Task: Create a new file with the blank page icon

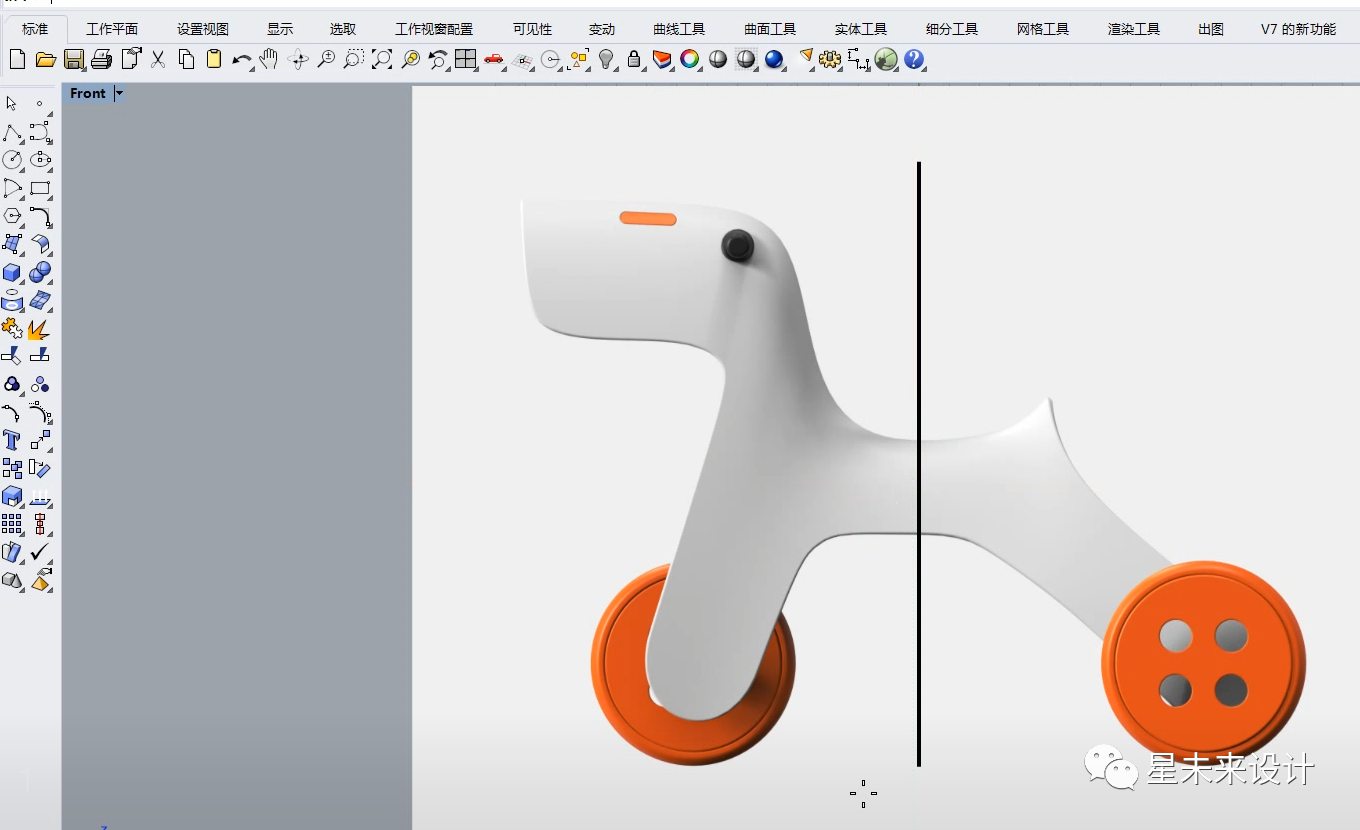Action: coord(17,60)
